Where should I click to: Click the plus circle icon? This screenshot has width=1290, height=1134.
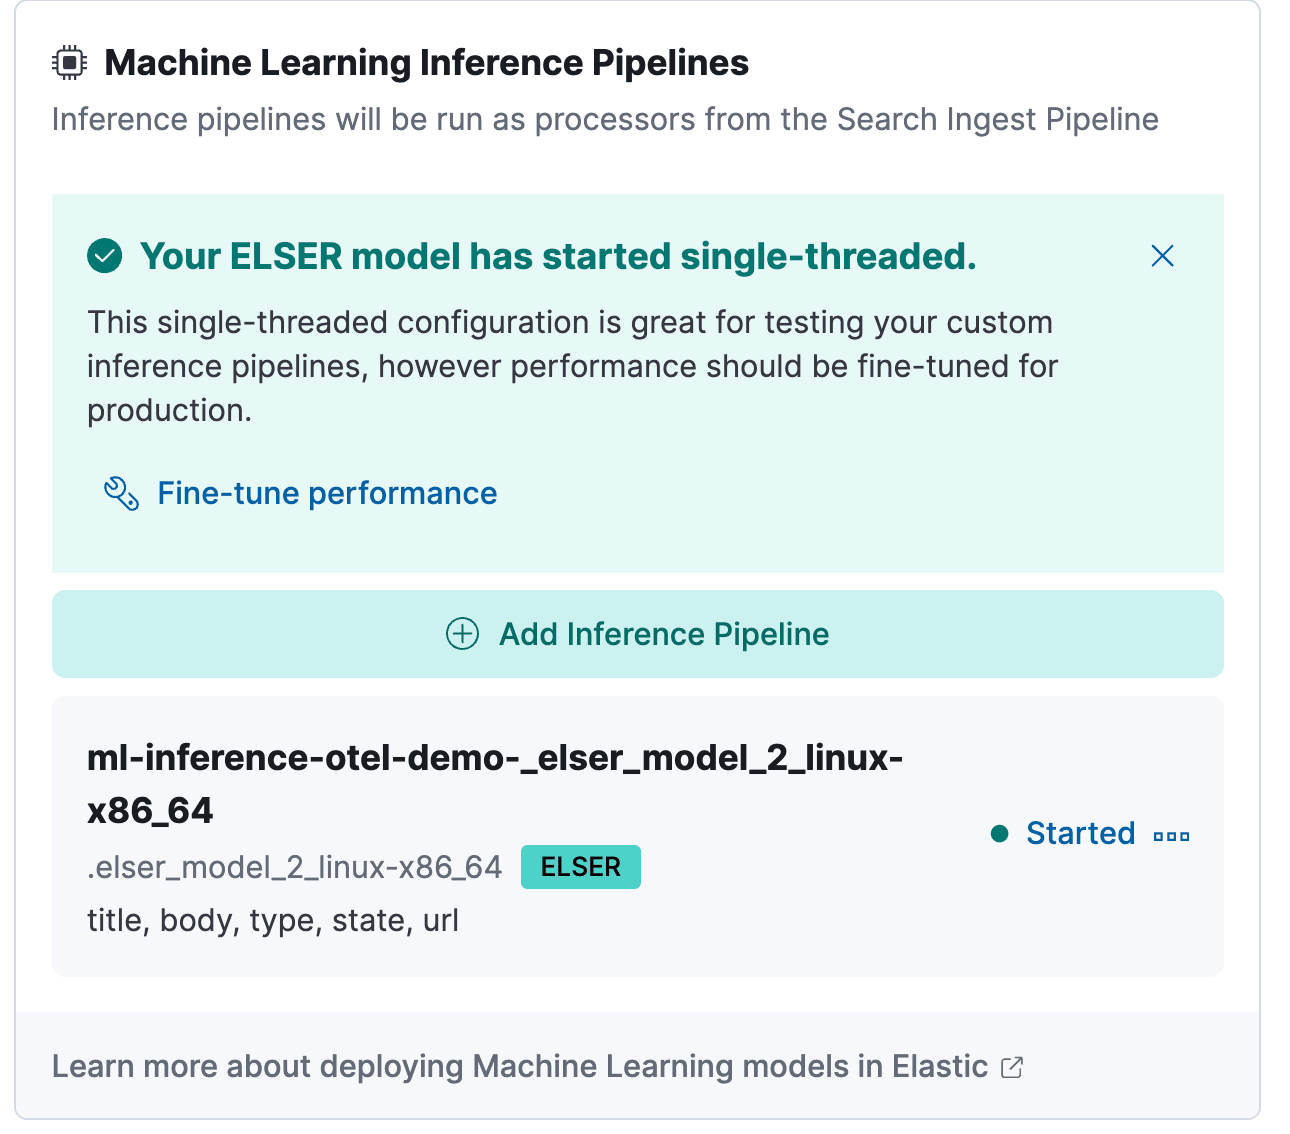click(x=462, y=634)
